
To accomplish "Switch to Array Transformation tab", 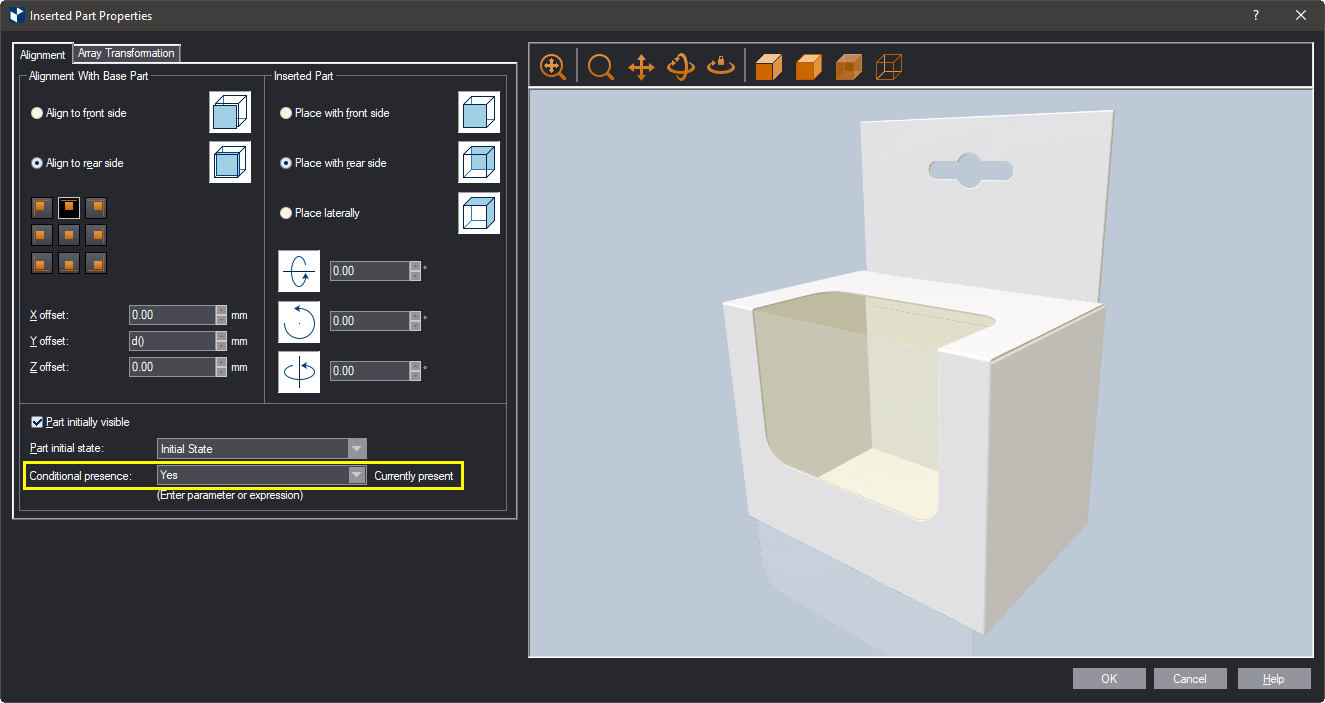I will pos(126,53).
